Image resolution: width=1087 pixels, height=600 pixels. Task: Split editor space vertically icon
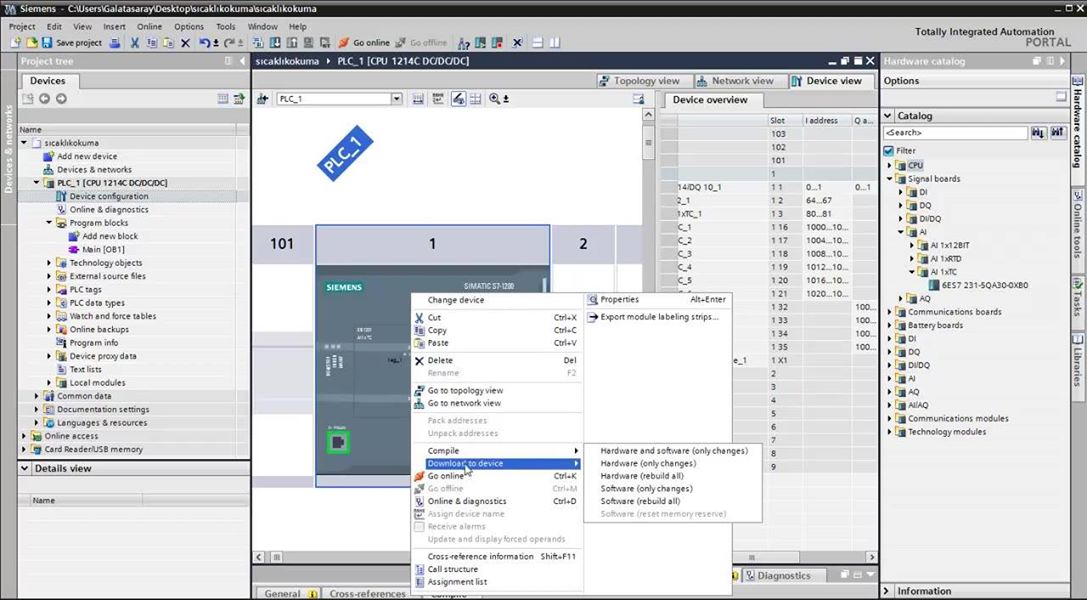pyautogui.click(x=555, y=43)
